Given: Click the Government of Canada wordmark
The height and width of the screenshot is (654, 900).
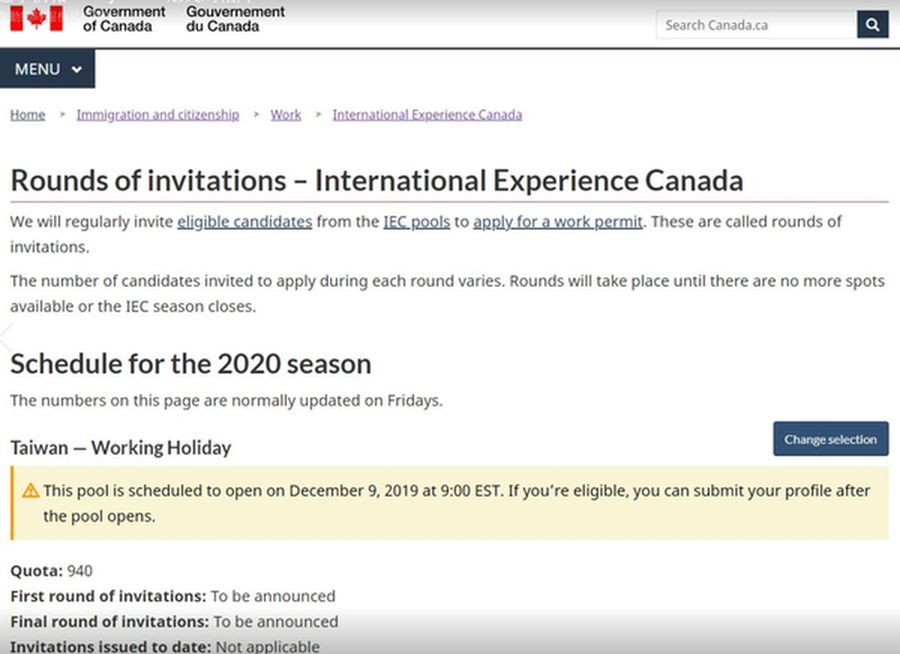Looking at the screenshot, I should point(124,18).
